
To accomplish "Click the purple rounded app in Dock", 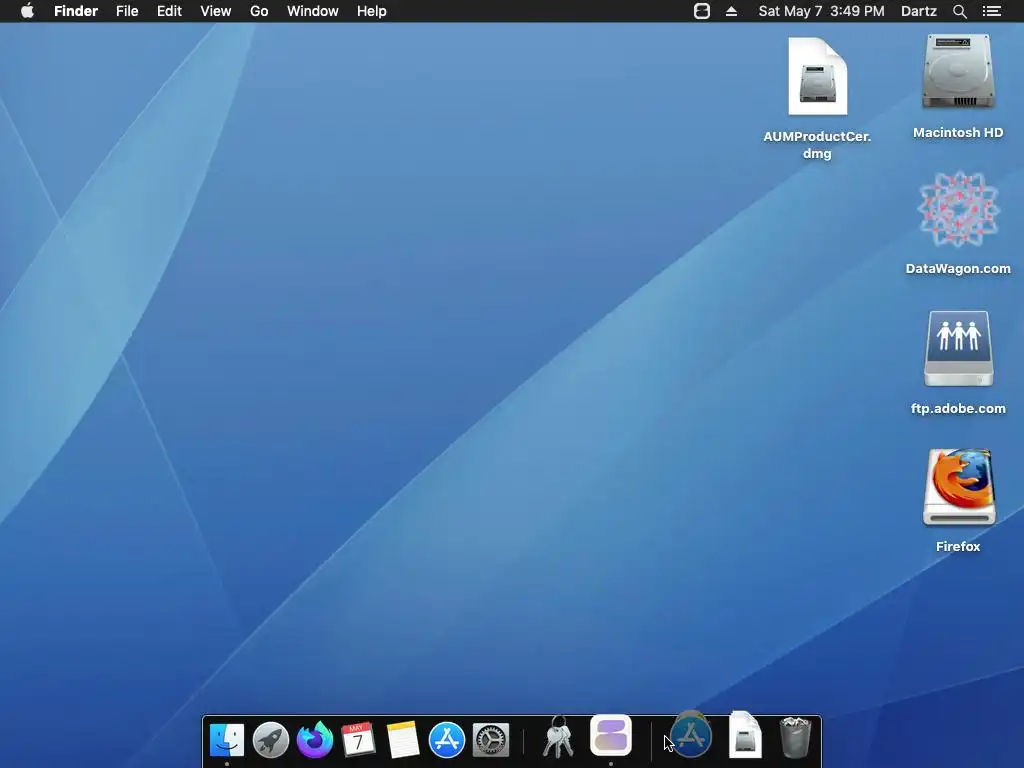I will tap(611, 735).
